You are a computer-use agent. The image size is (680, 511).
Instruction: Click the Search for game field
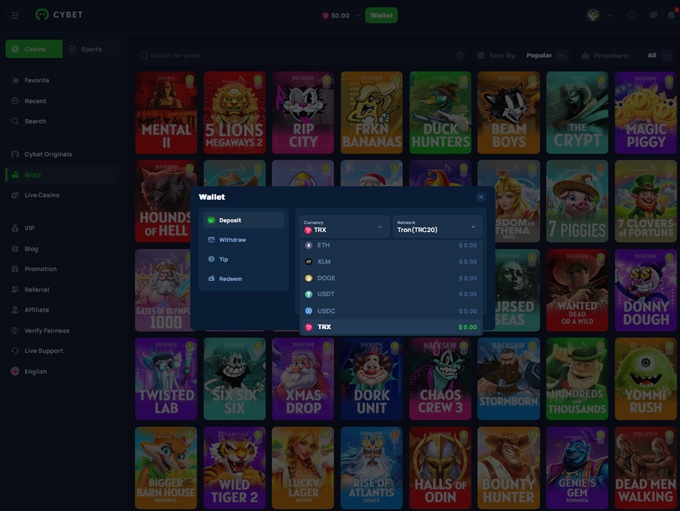[x=290, y=56]
